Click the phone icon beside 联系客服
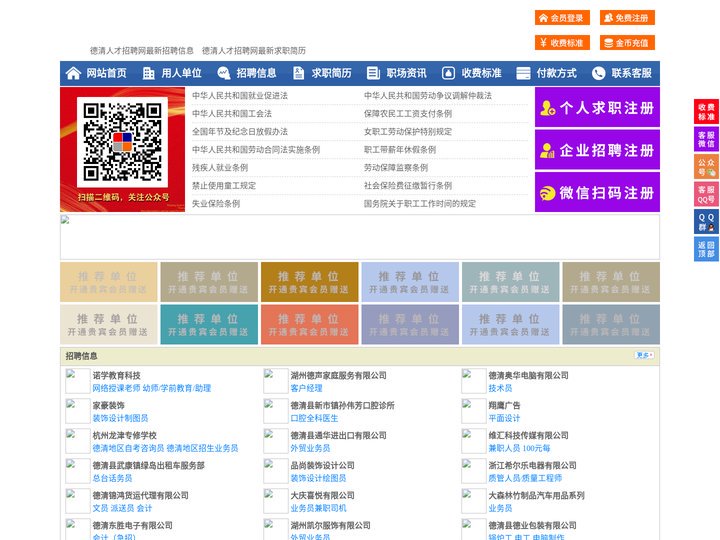Viewport: 720px width, 540px height. (598, 73)
